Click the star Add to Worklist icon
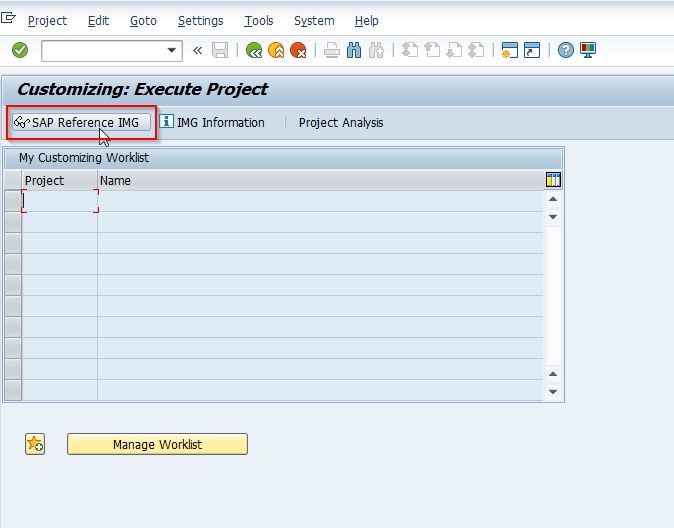Image resolution: width=674 pixels, height=528 pixels. 35,444
